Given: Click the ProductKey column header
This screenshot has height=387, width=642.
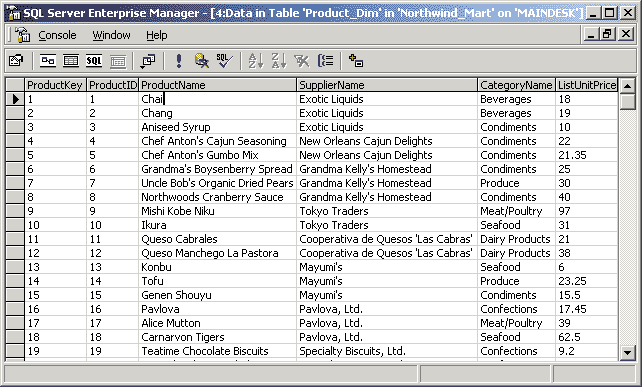Looking at the screenshot, I should pos(56,85).
